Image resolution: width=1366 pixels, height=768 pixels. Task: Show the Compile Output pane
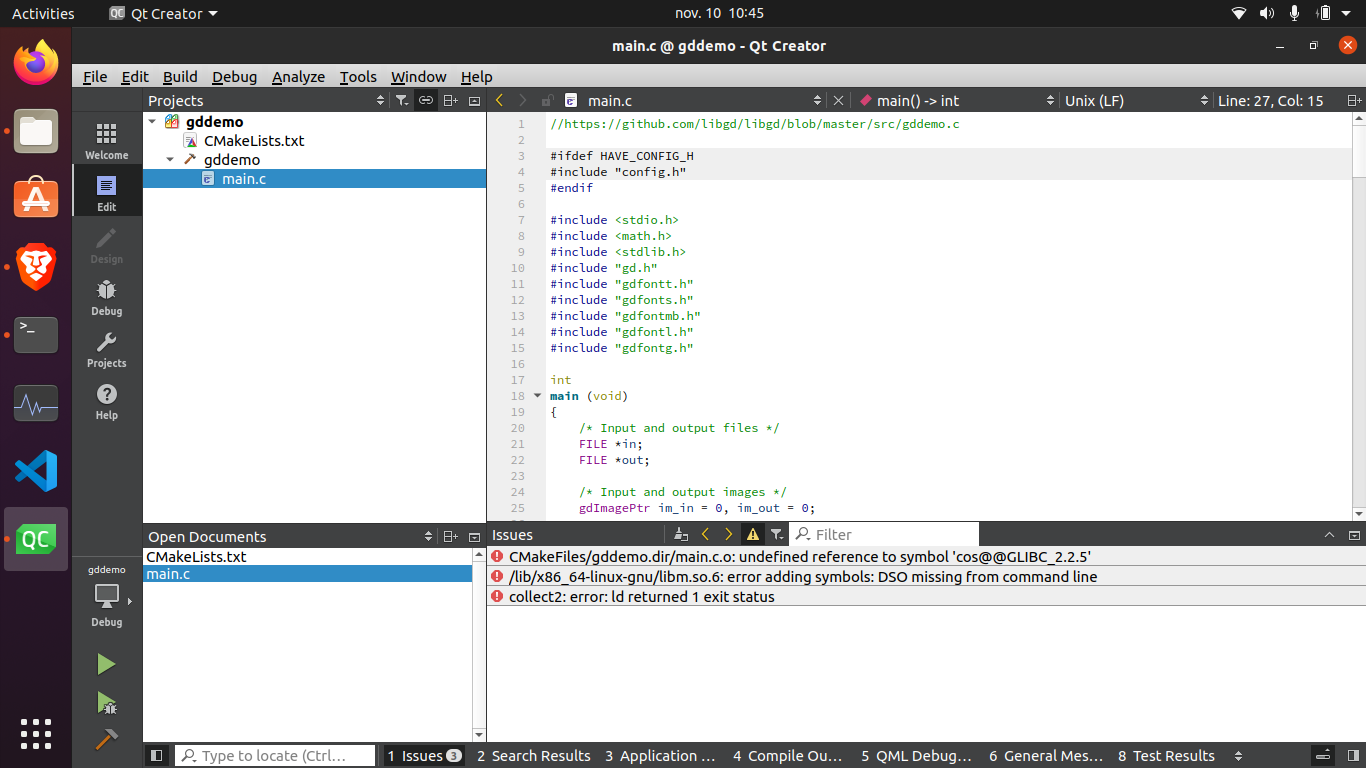click(x=788, y=756)
